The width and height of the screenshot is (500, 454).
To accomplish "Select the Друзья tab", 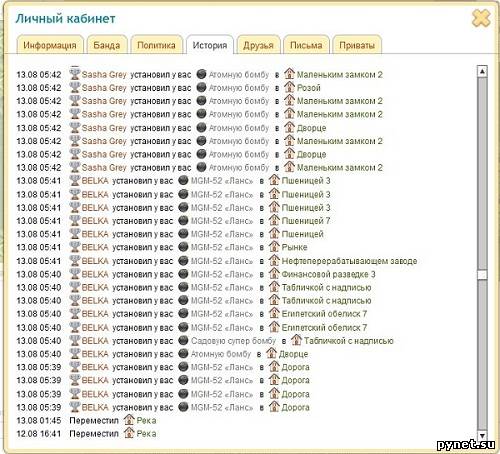I will 258,45.
